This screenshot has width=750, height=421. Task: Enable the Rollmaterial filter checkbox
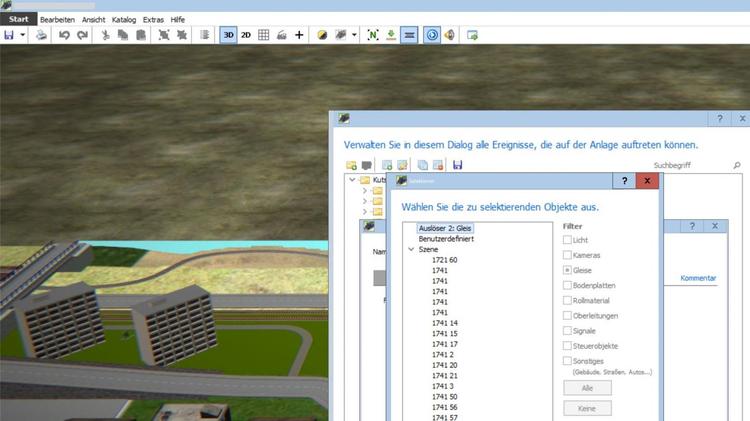tap(568, 300)
